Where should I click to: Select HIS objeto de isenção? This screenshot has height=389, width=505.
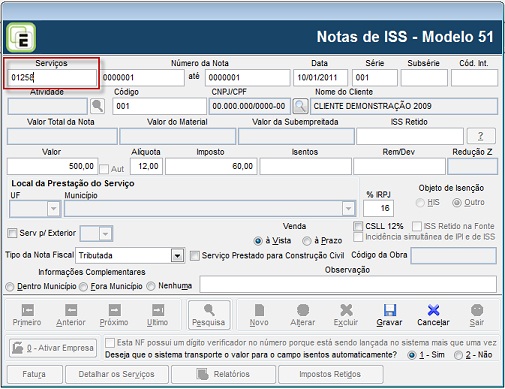(x=420, y=203)
